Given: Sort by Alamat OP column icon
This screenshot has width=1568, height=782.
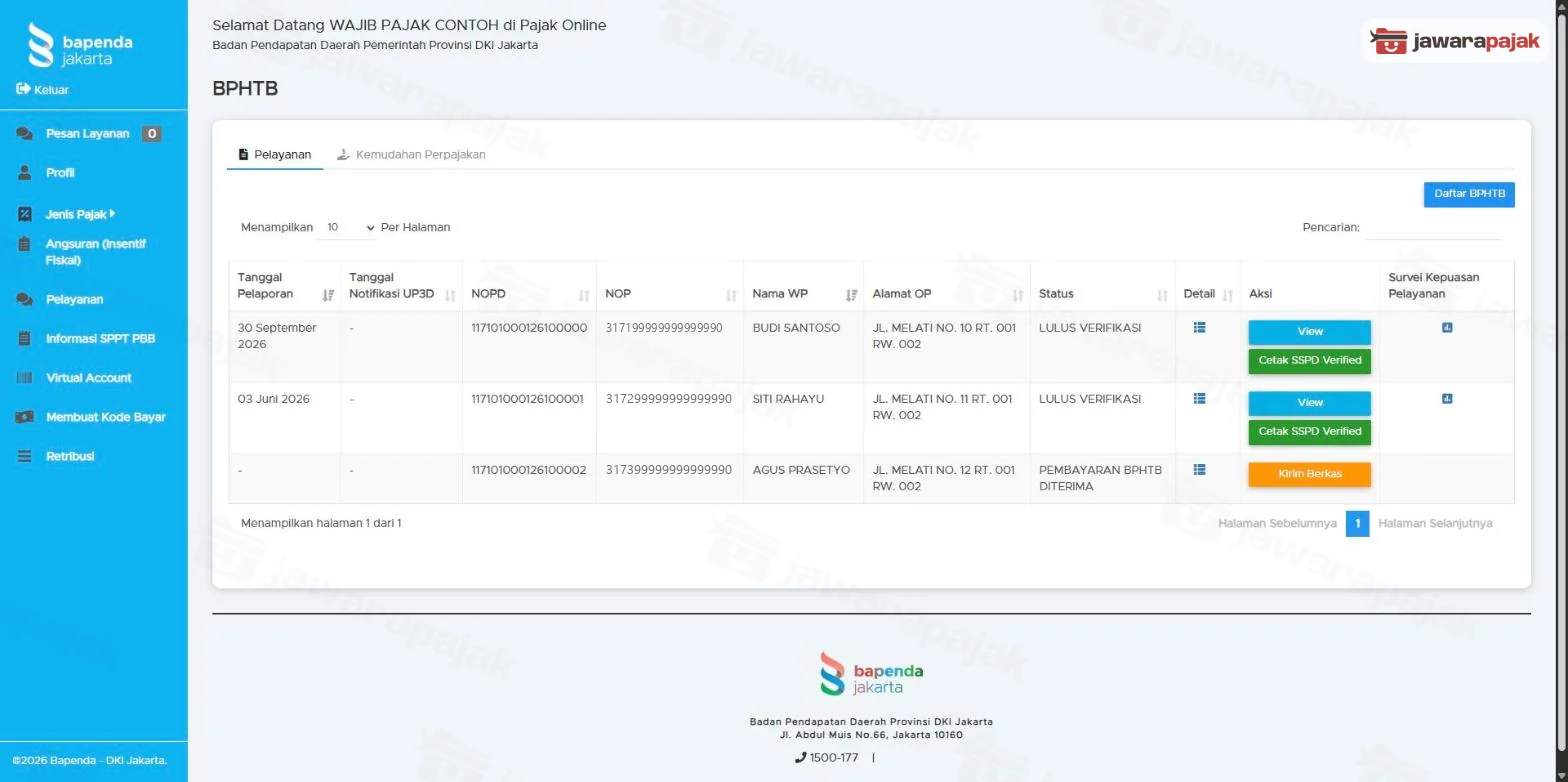Looking at the screenshot, I should pos(1018,295).
